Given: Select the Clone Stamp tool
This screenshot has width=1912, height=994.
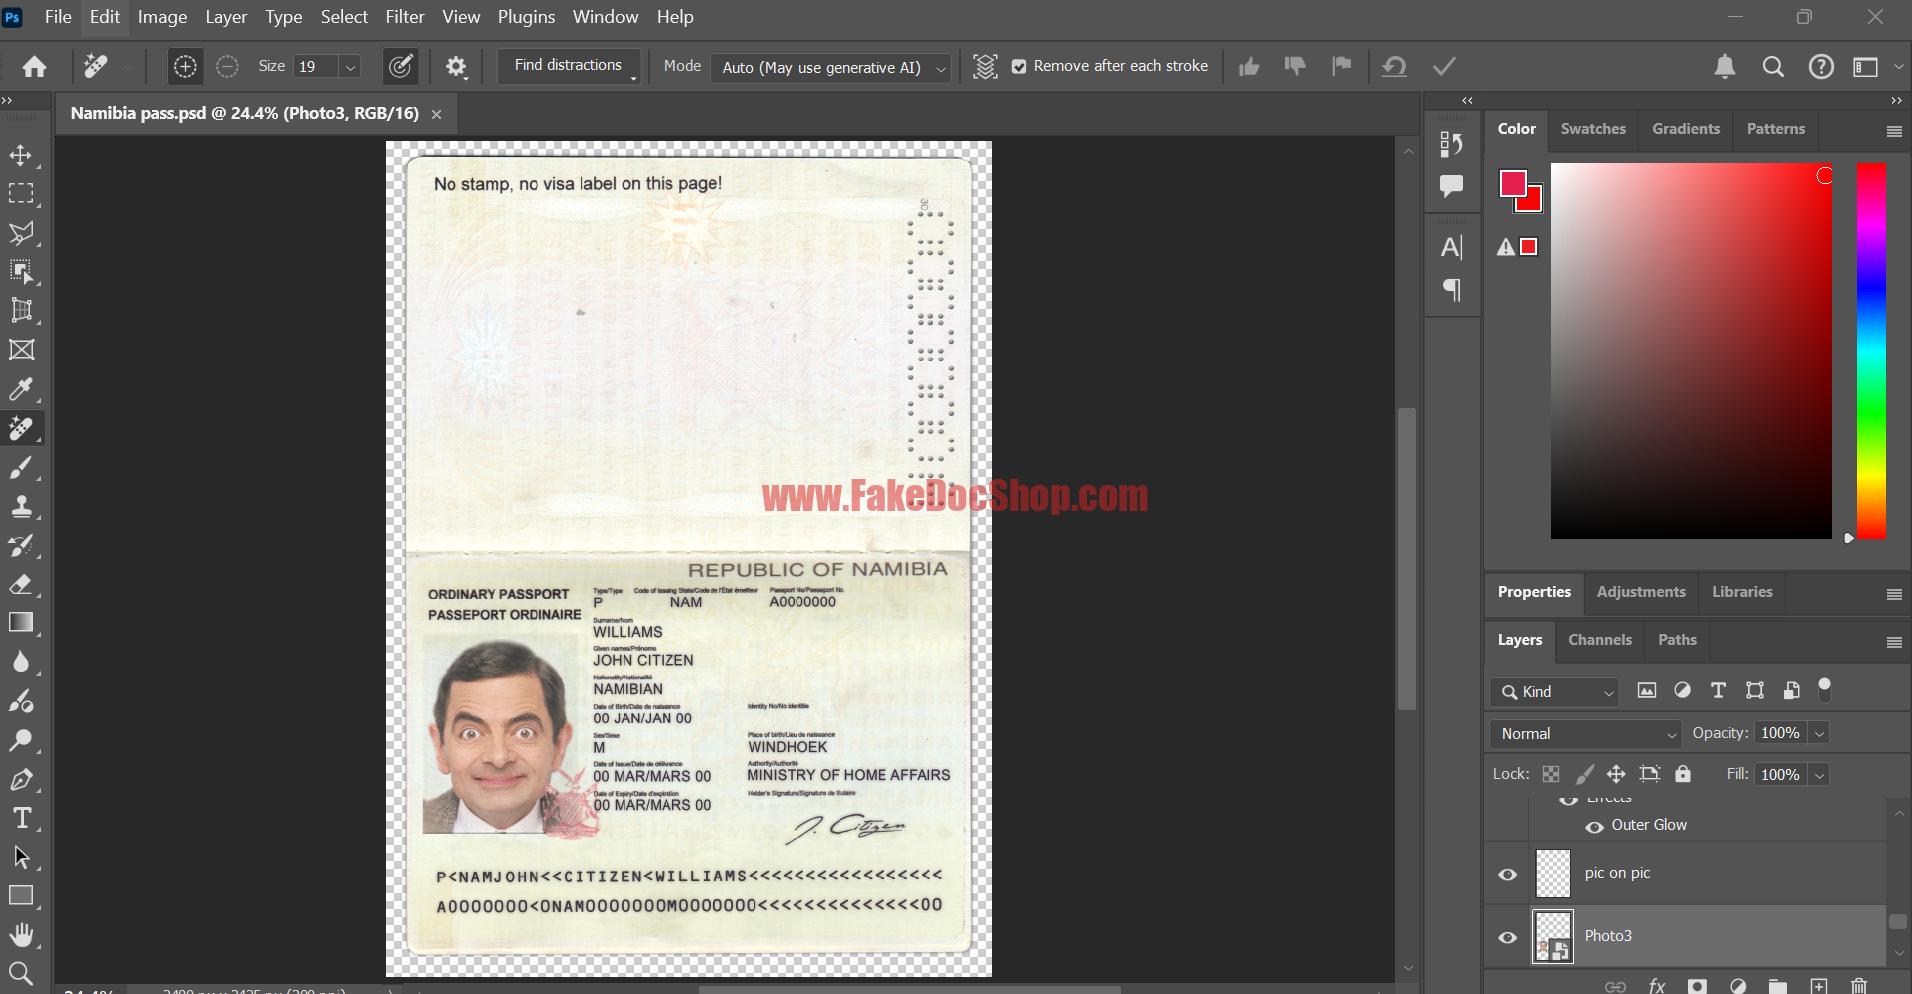Looking at the screenshot, I should (21, 506).
